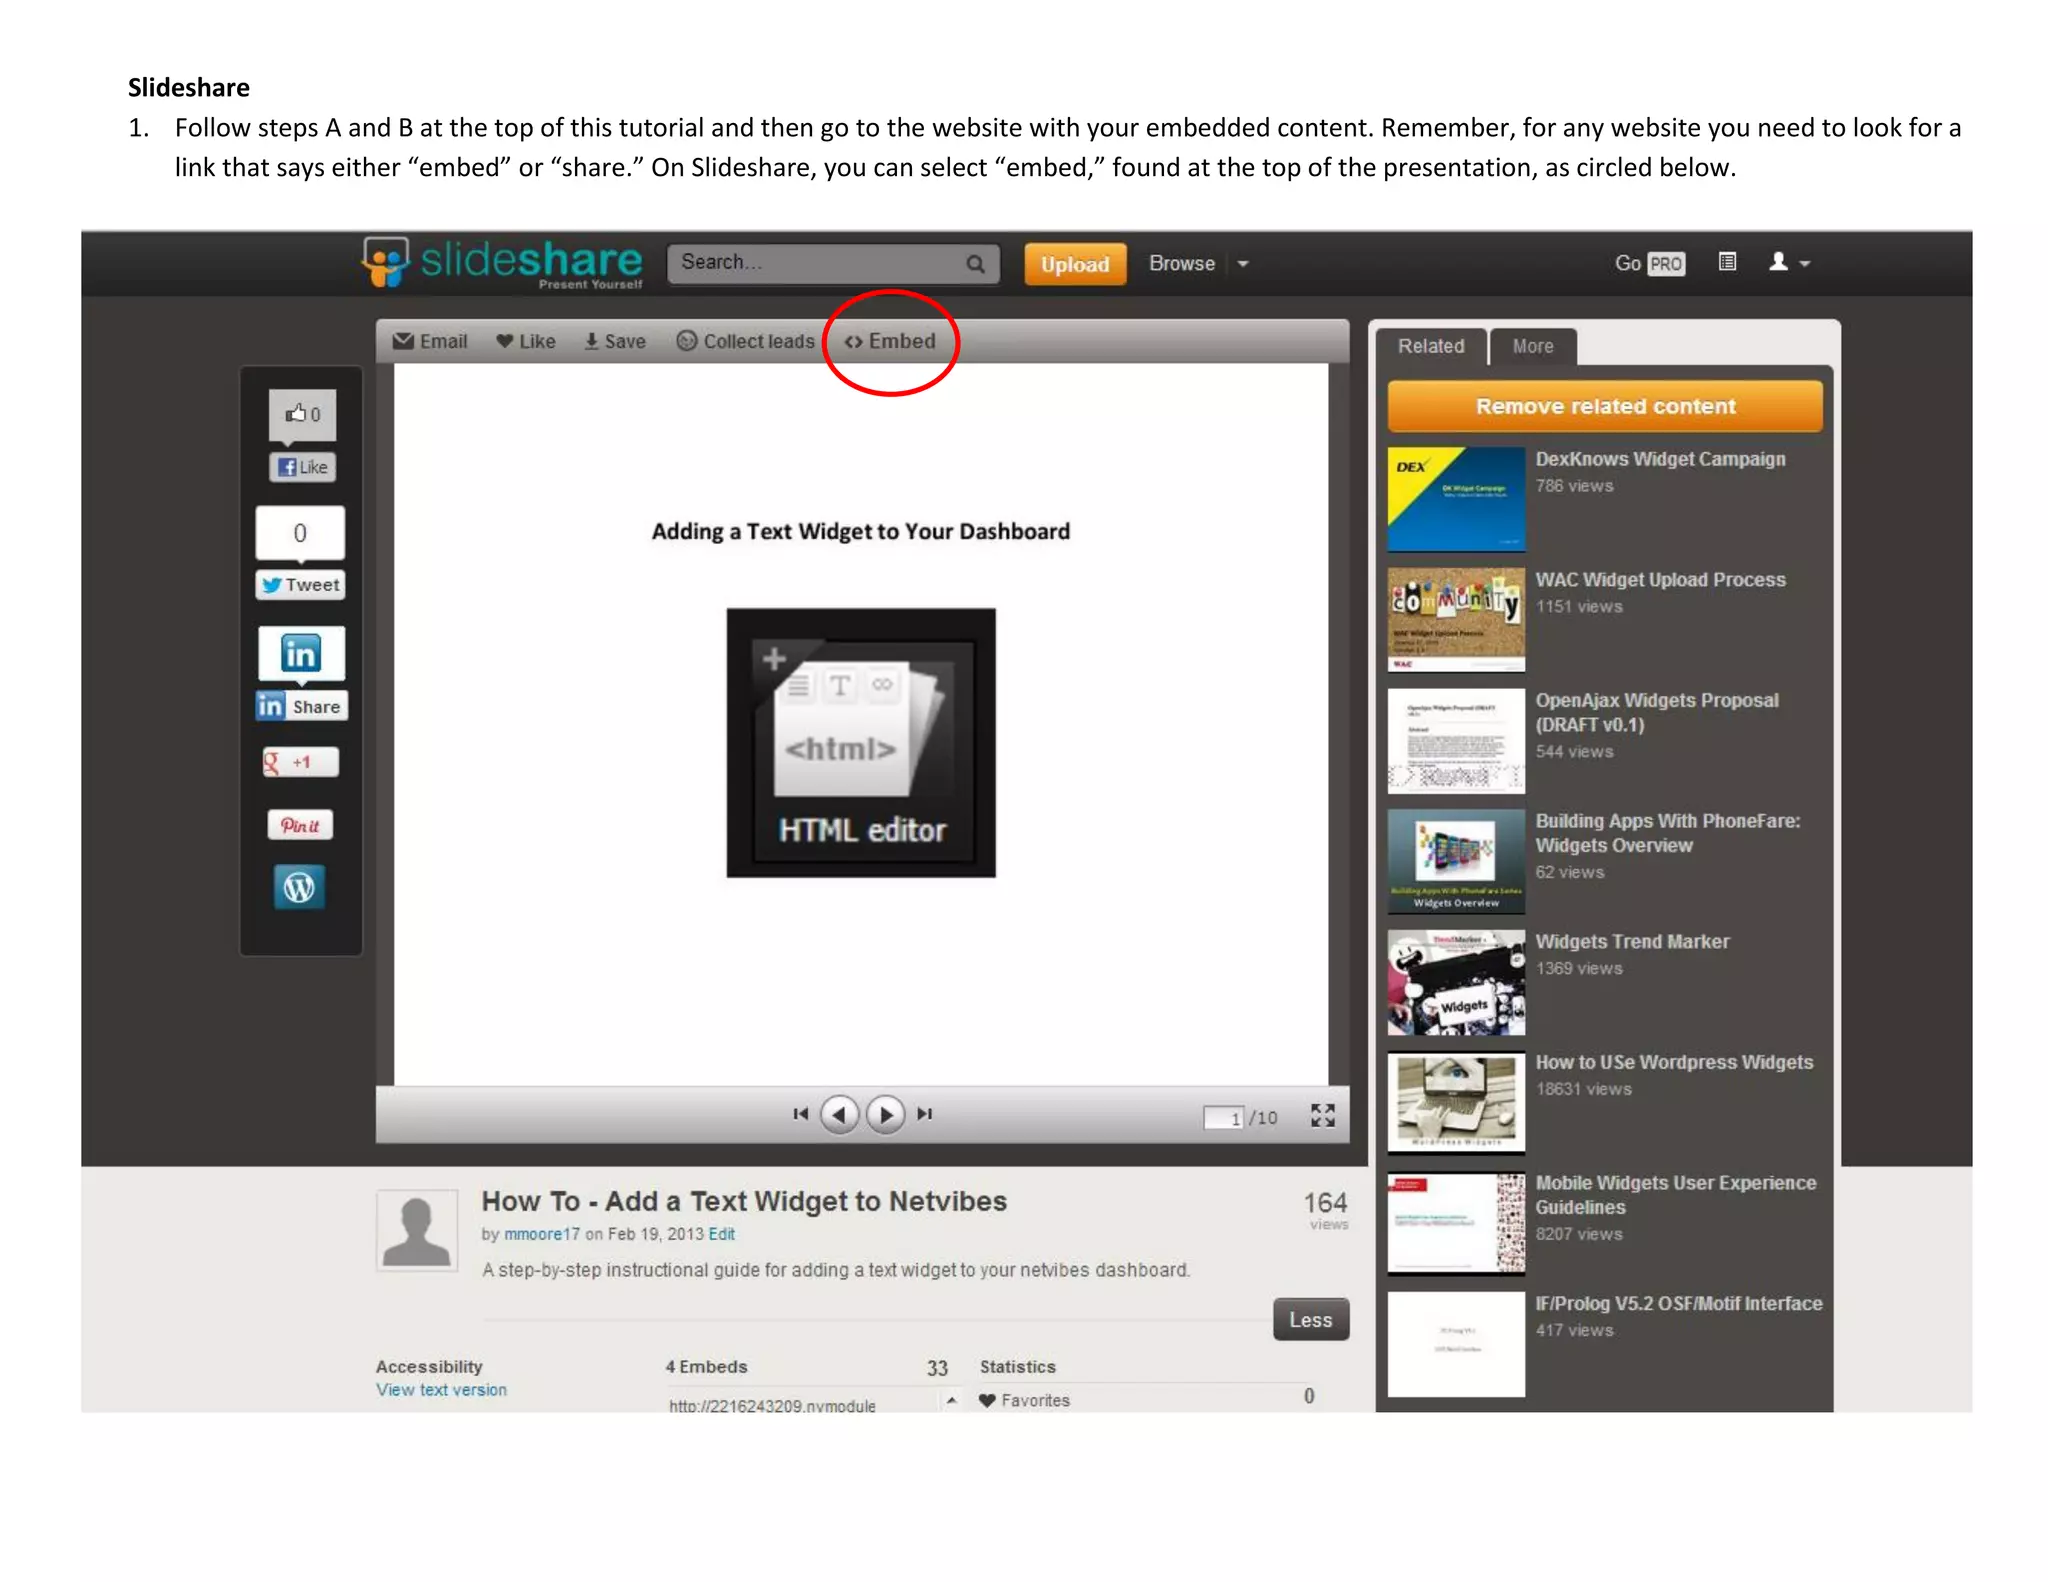Screen dimensions: 2048x1582
Task: Click the "Statistics" heading
Action: click(1017, 1367)
